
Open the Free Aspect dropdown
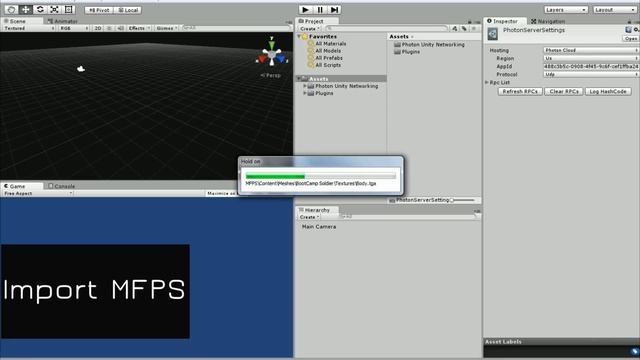38,193
